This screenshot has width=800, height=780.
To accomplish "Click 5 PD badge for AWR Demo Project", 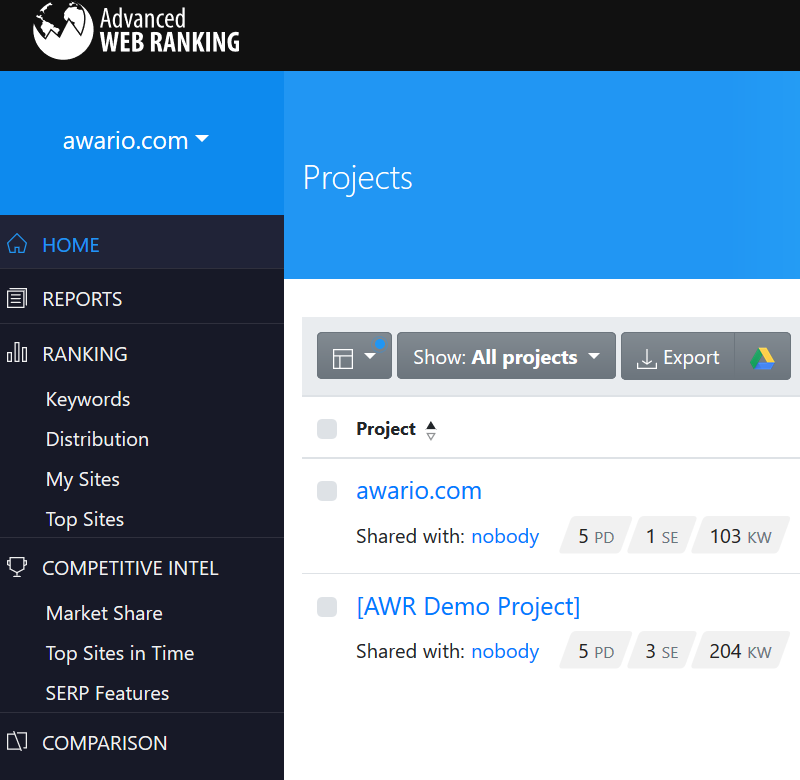I will click(x=595, y=651).
